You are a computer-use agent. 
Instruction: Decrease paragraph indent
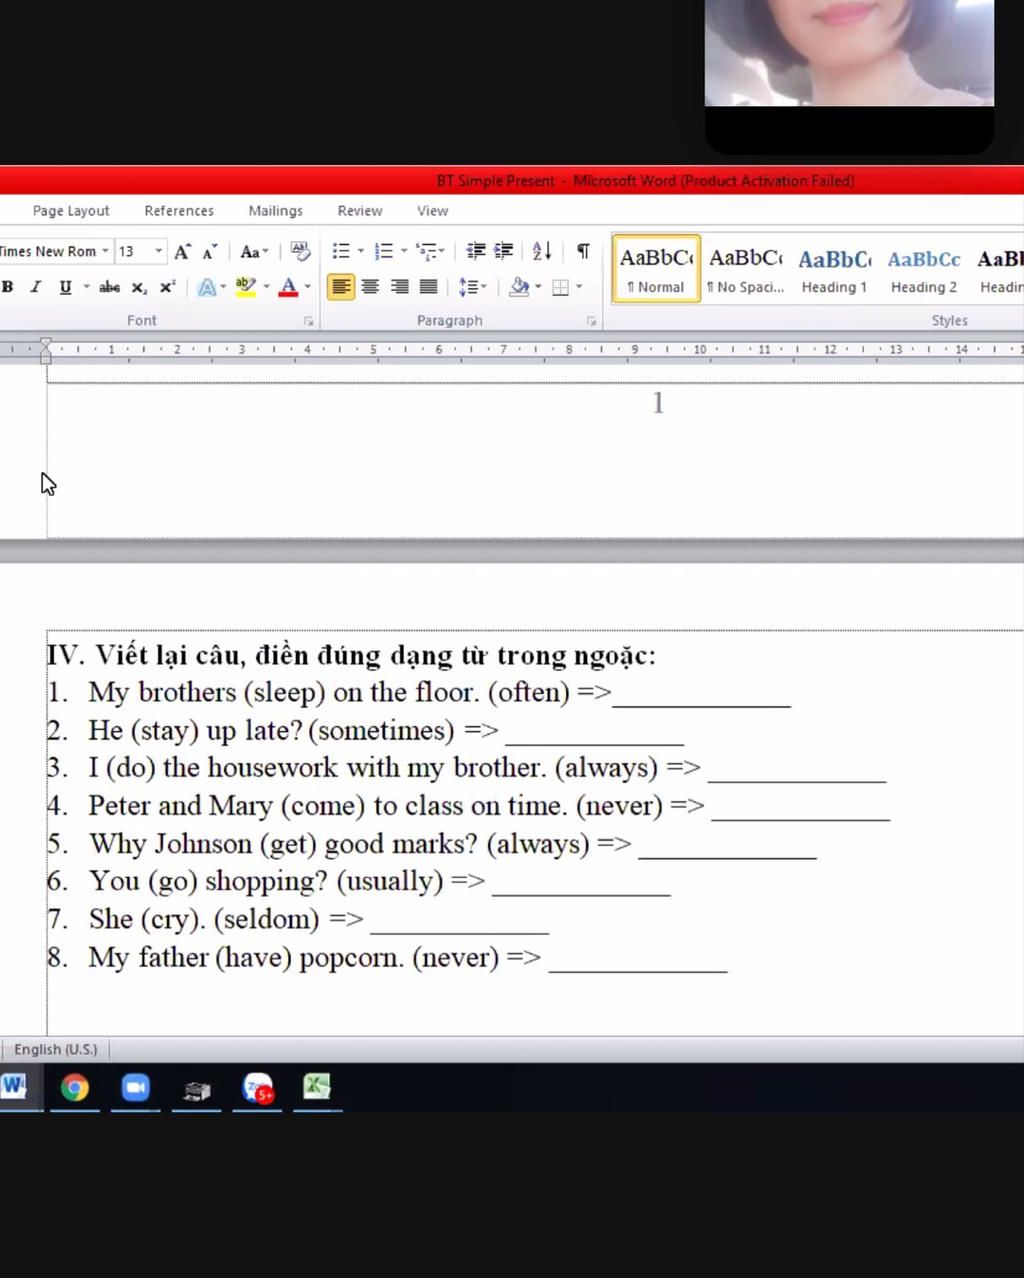(476, 252)
